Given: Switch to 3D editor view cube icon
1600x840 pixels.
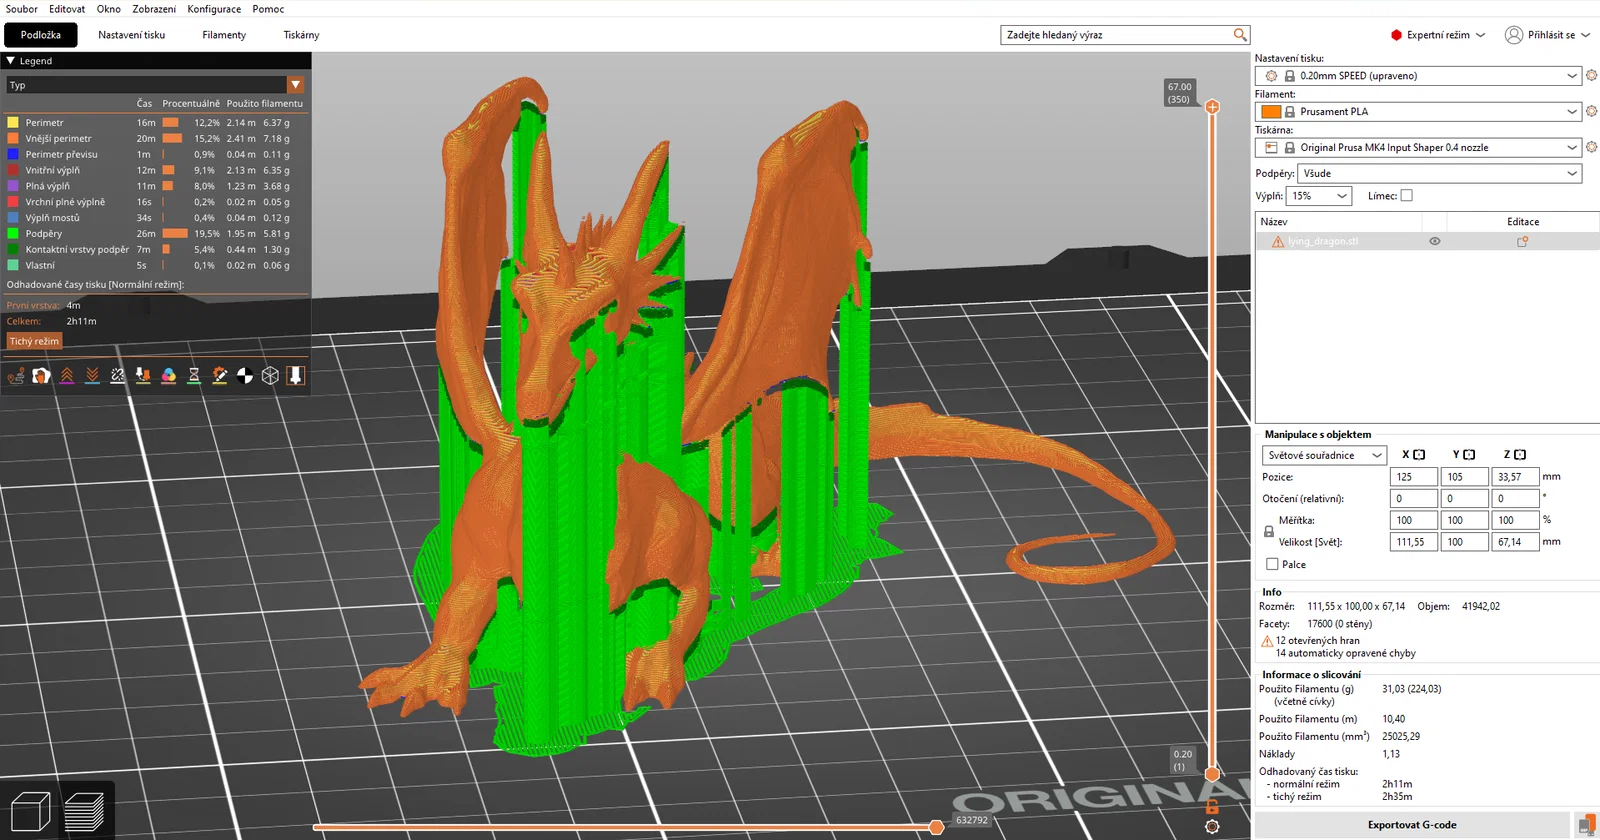Looking at the screenshot, I should [30, 811].
